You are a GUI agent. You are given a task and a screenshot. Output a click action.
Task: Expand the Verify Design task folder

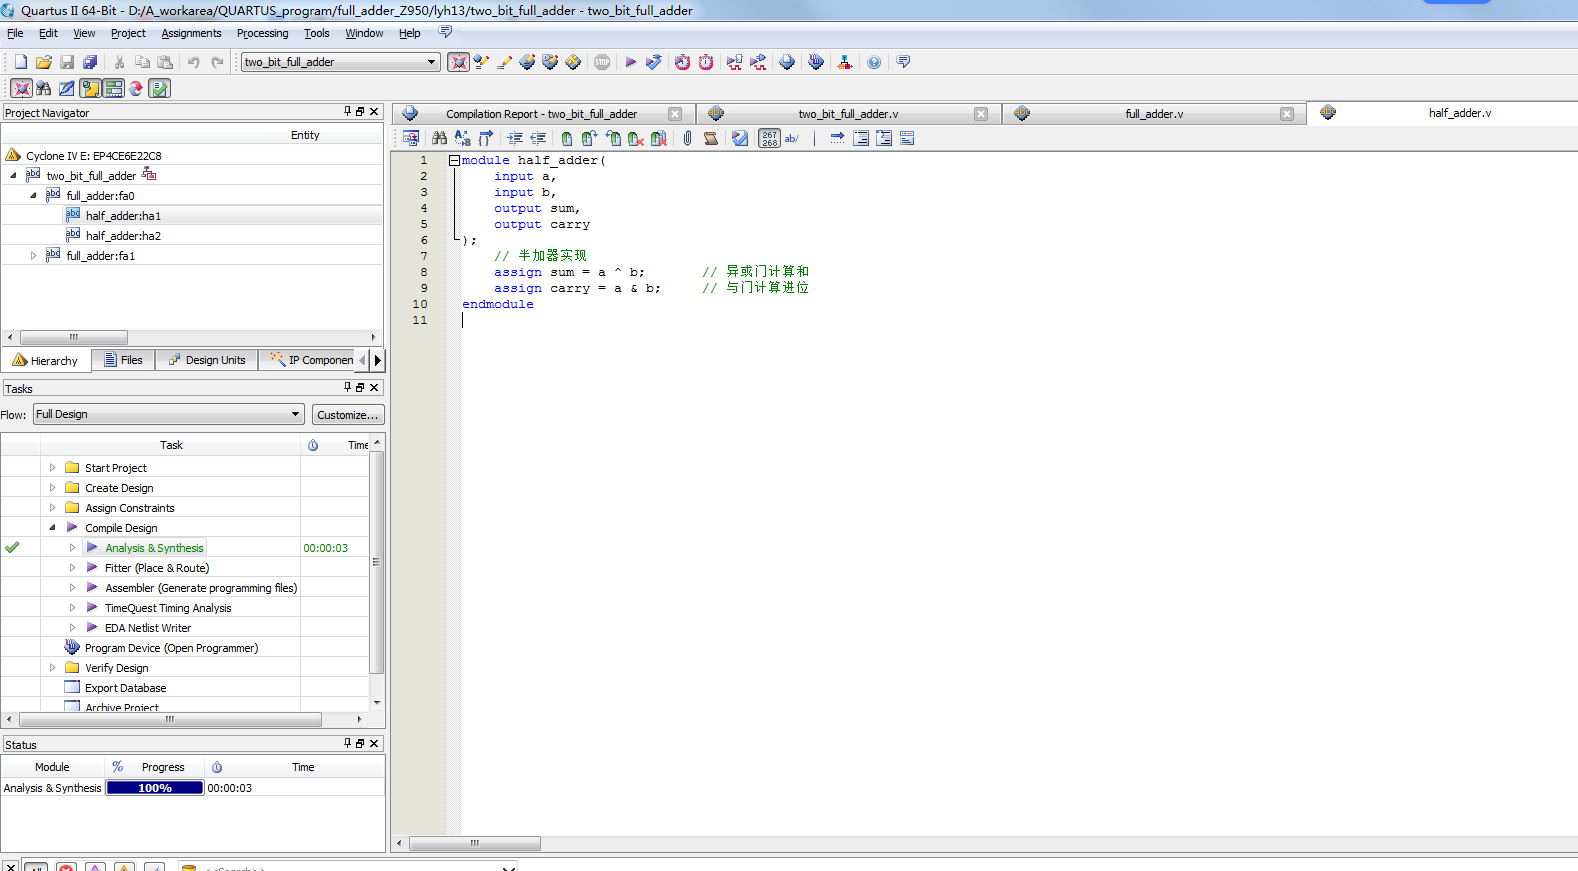pyautogui.click(x=52, y=667)
